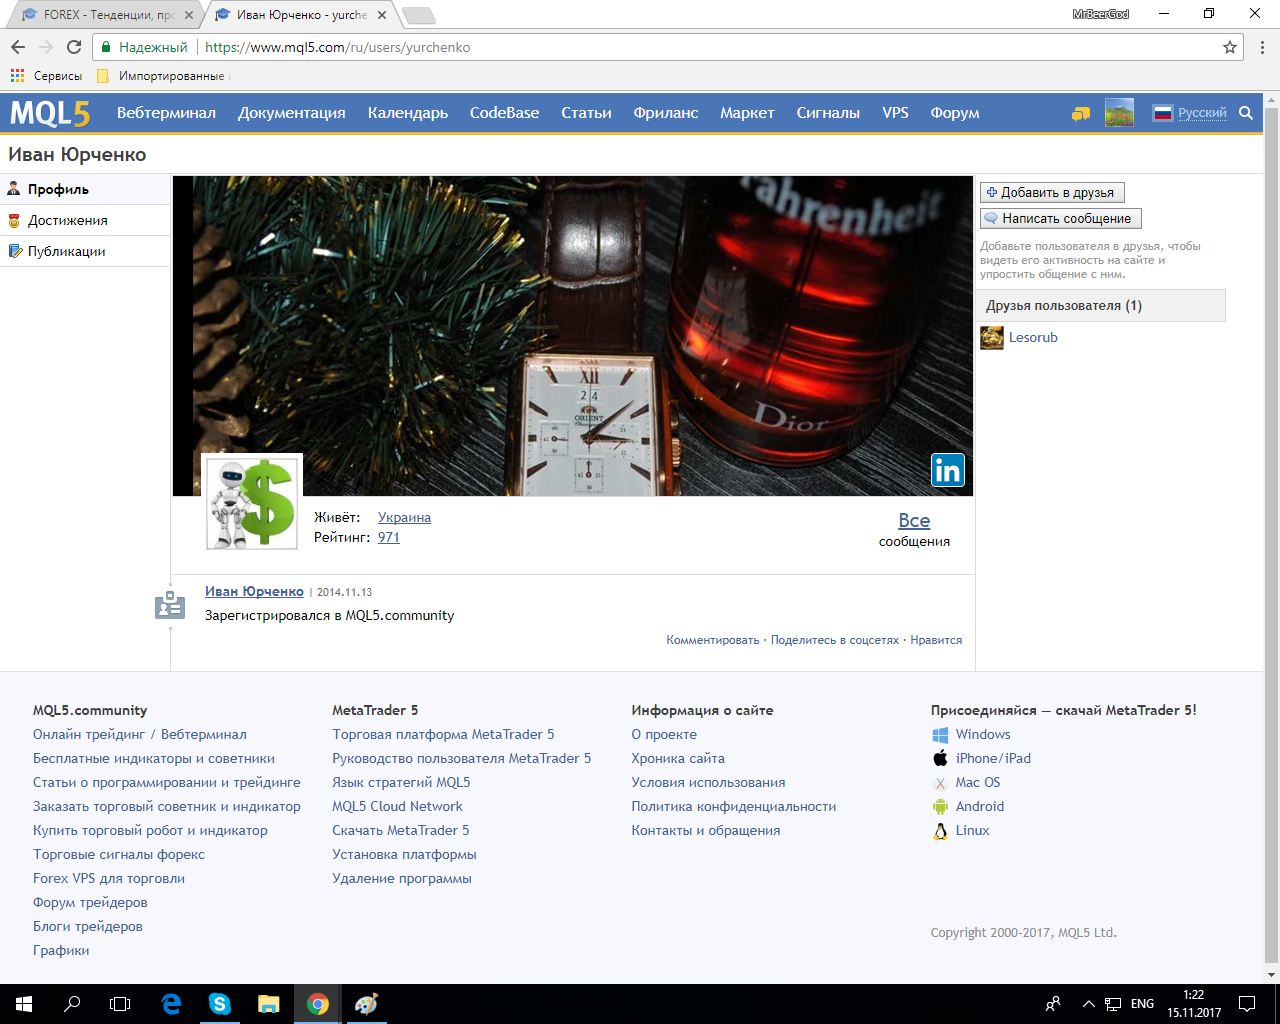
Task: Open the Сервисы apps shortcut
Action: (x=46, y=76)
